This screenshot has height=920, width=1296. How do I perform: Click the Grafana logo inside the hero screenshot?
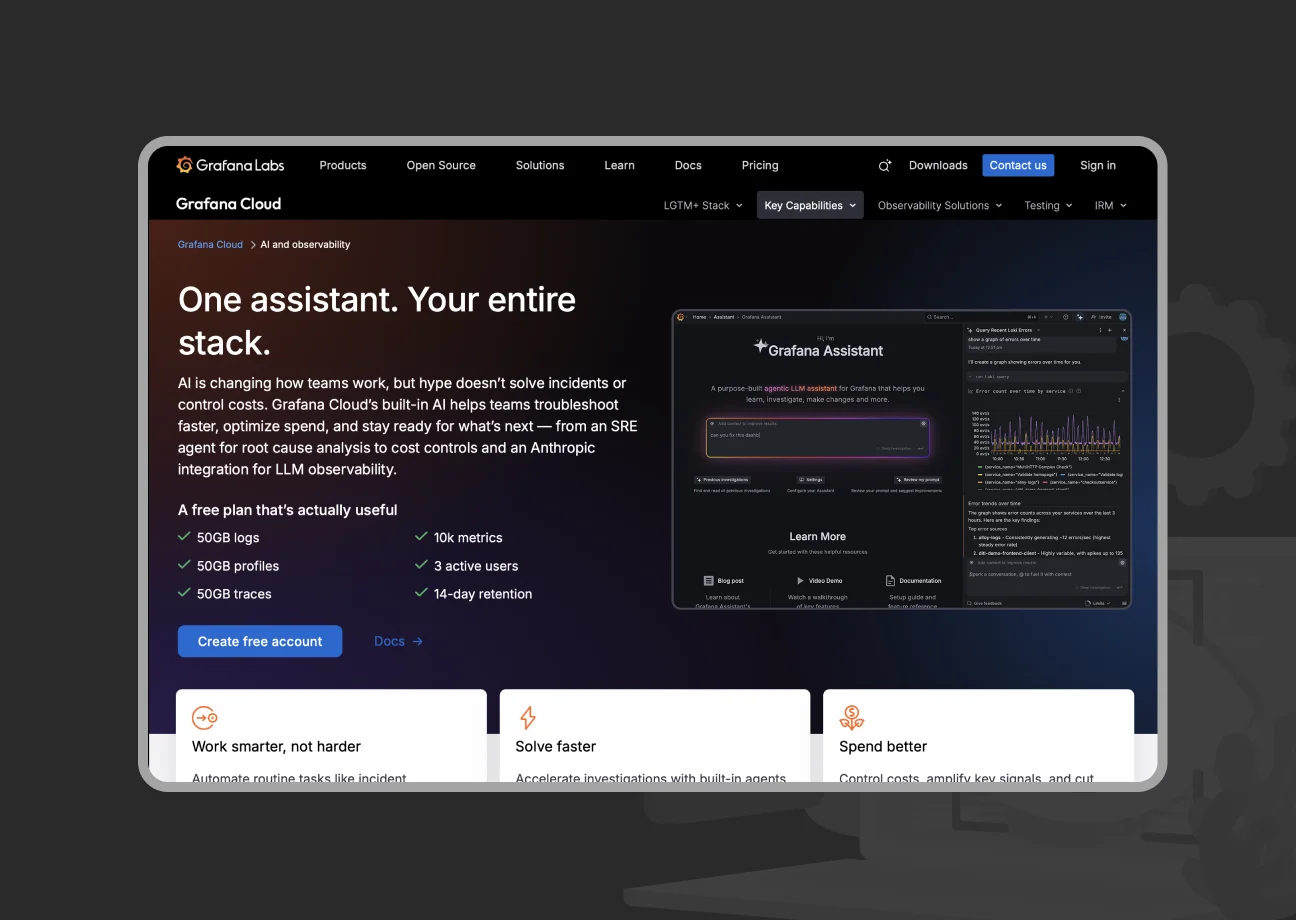[681, 317]
